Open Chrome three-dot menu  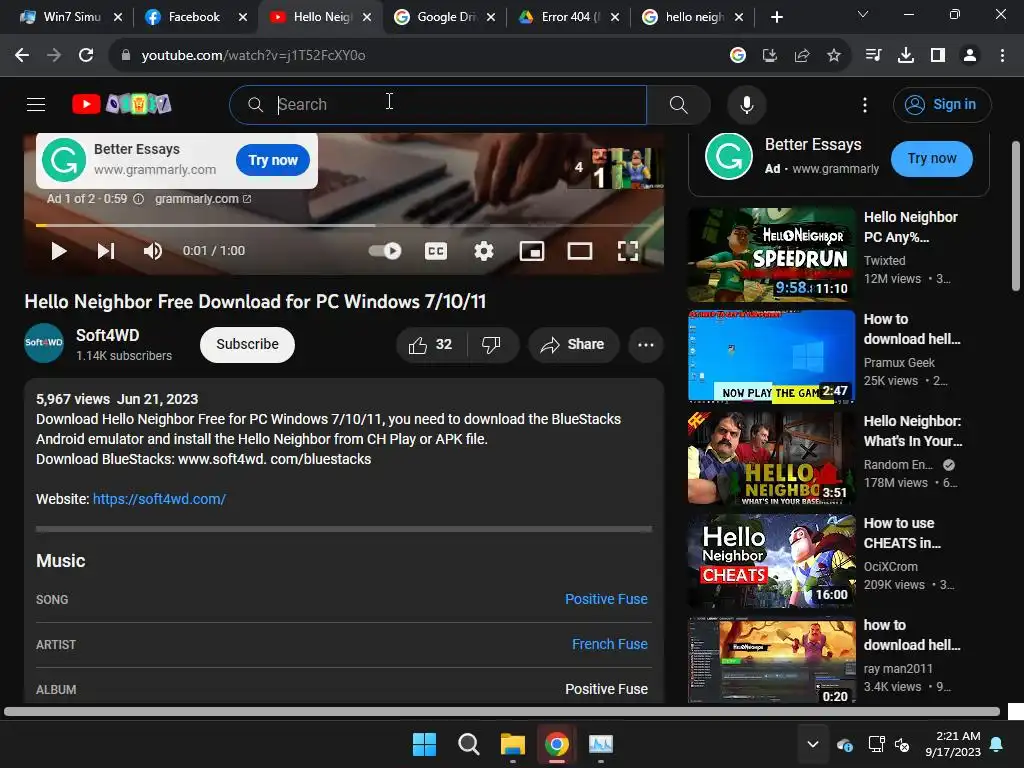(1002, 56)
